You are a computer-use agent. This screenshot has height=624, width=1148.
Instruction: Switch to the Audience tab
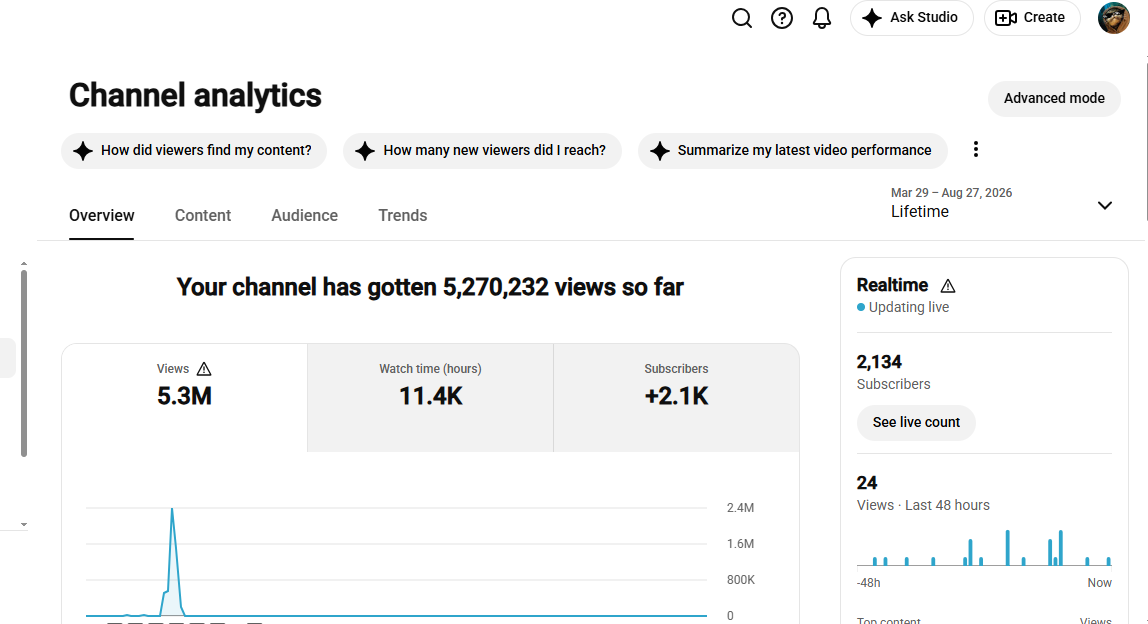[x=305, y=215]
